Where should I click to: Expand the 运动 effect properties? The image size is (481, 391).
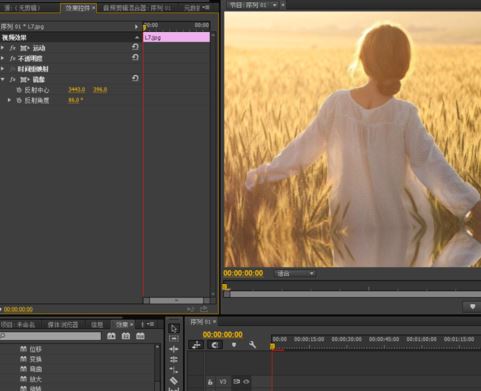point(3,48)
